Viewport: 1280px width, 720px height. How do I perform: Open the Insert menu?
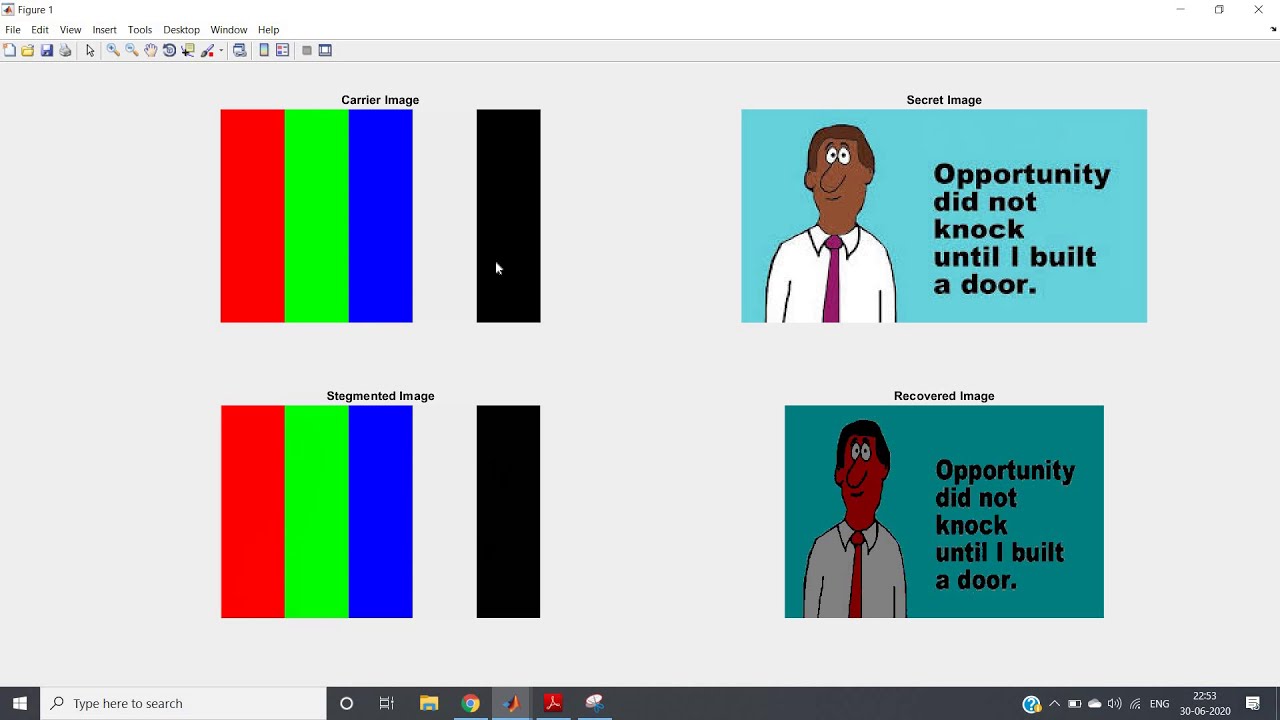point(104,30)
